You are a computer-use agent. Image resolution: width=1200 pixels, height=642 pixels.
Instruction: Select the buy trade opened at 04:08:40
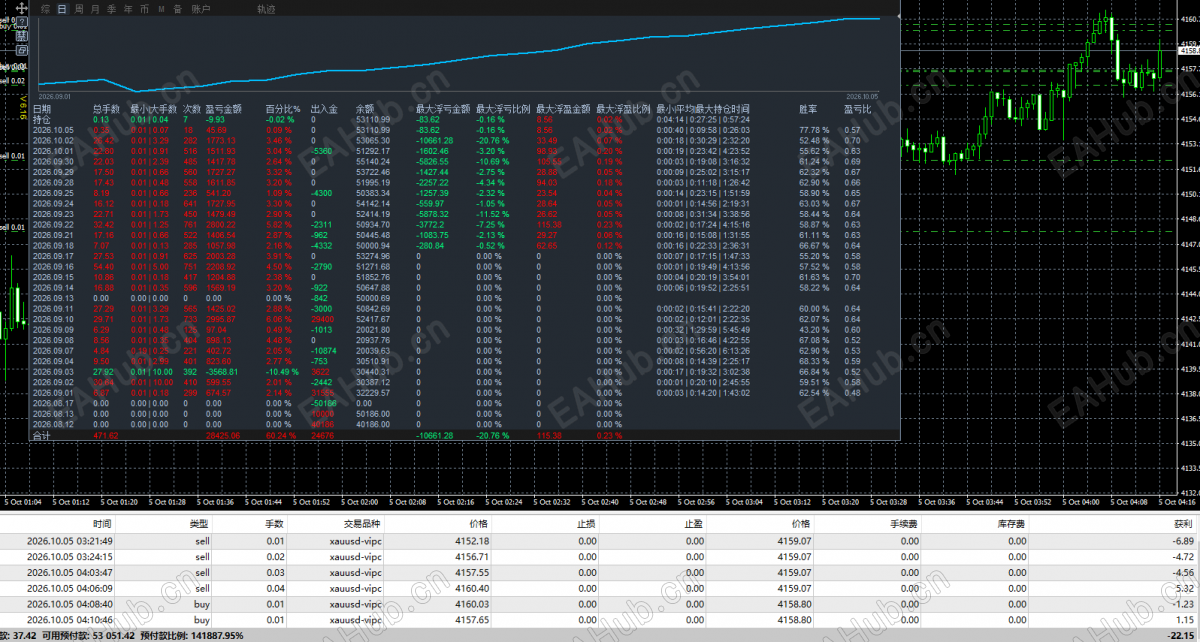point(600,605)
